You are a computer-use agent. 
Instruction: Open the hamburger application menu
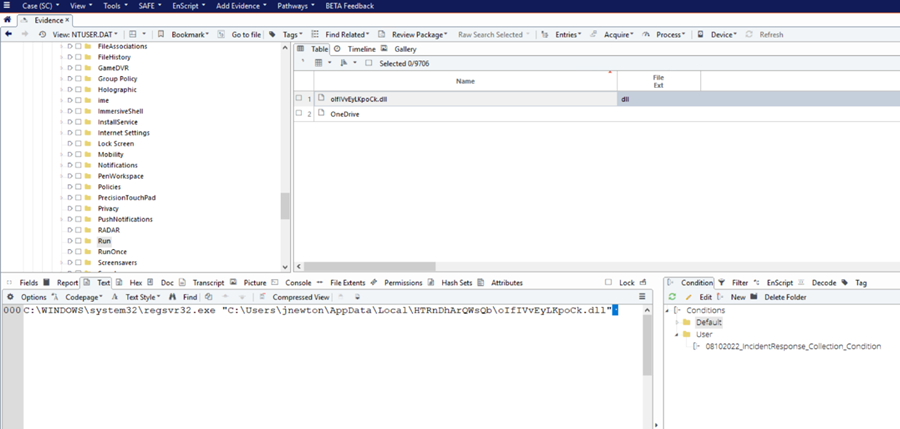pos(7,6)
